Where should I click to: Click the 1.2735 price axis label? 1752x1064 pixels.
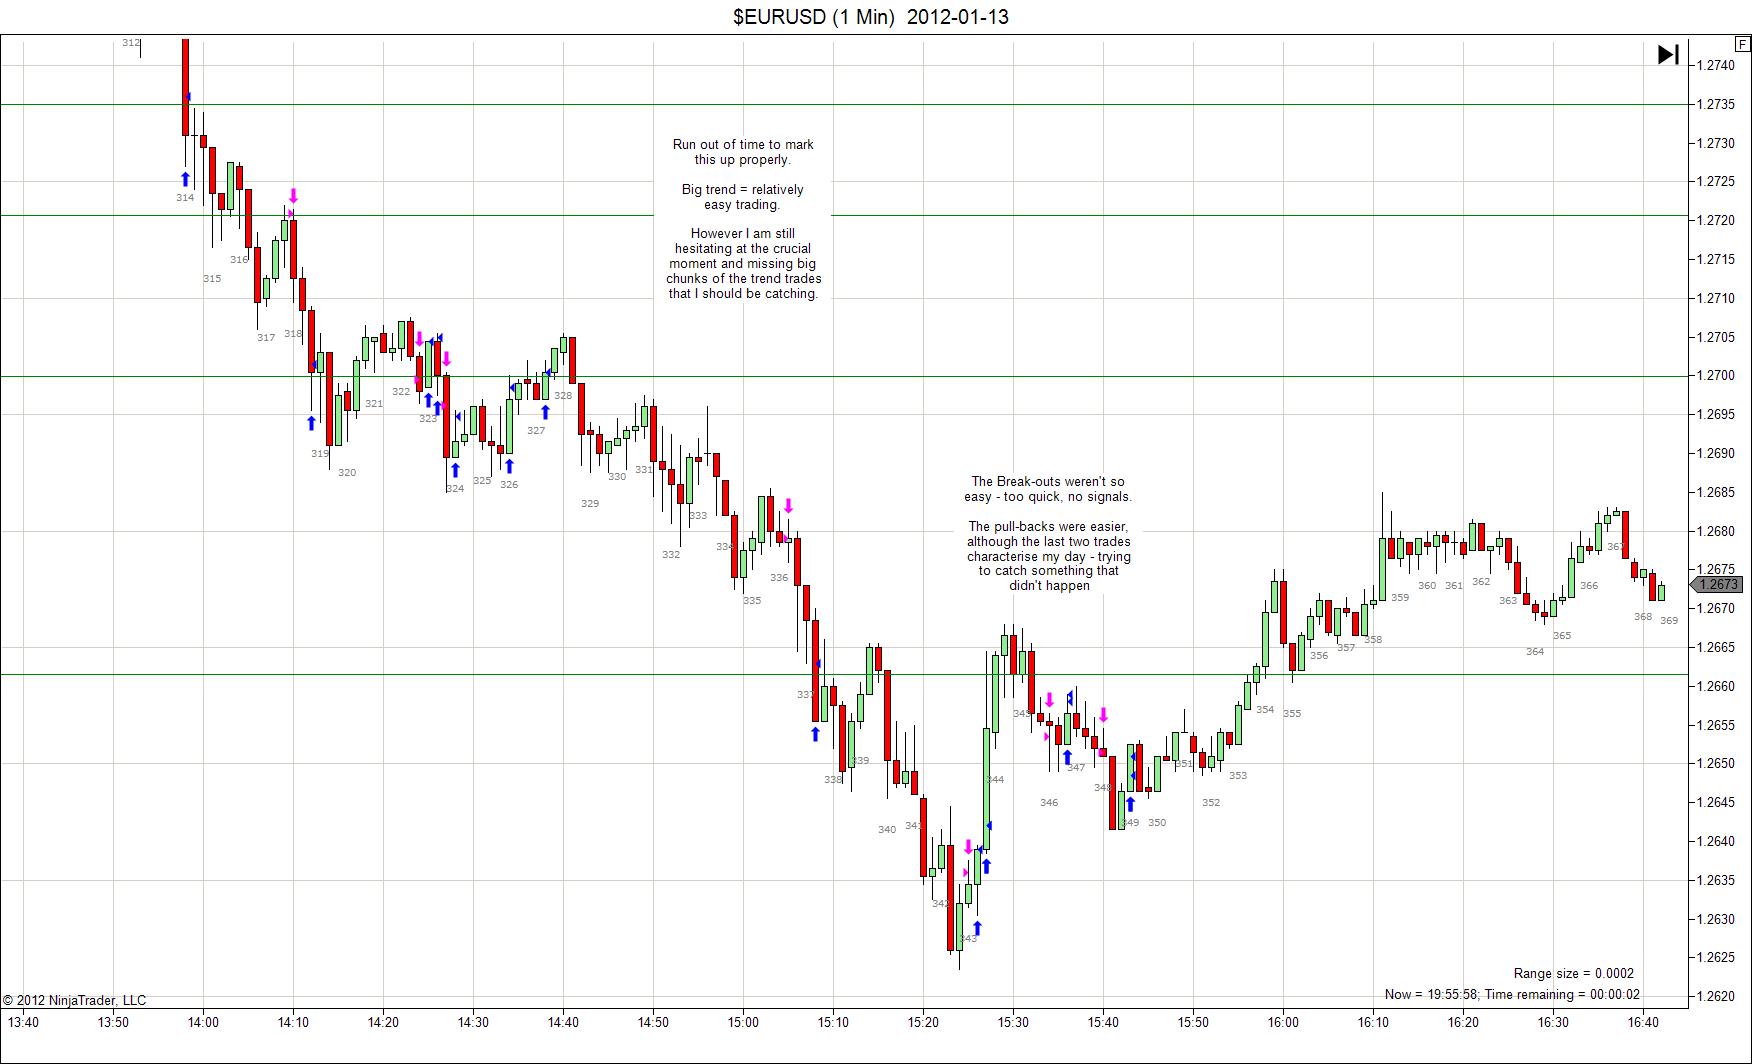coord(1715,104)
